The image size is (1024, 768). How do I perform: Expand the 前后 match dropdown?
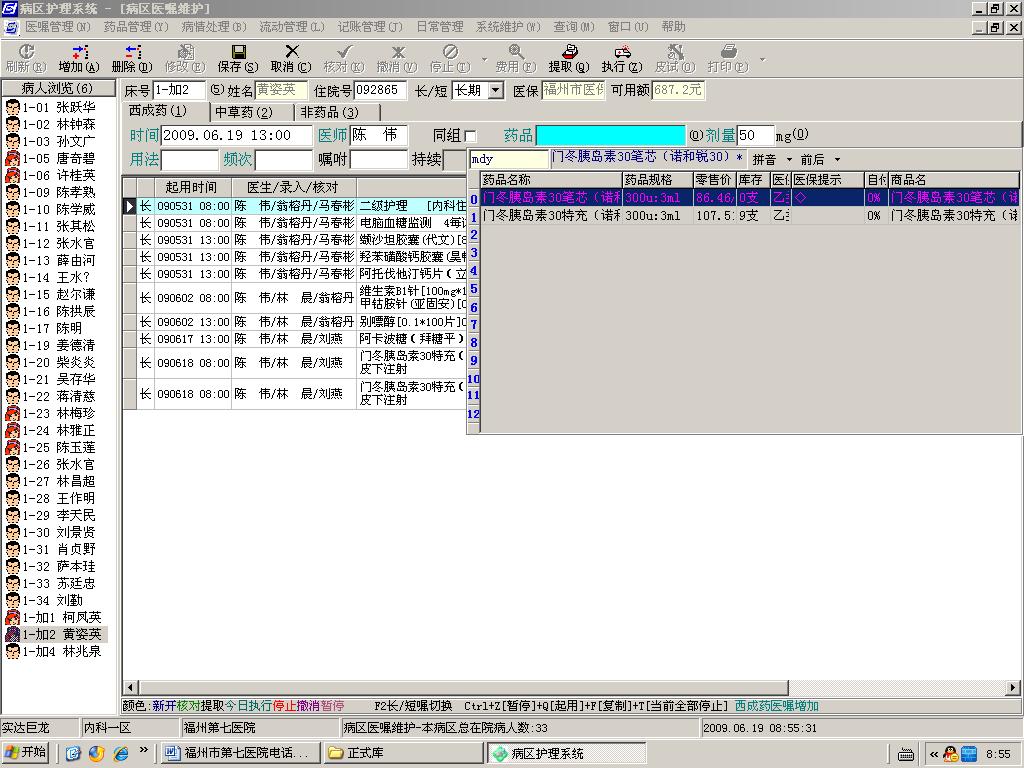[837, 160]
